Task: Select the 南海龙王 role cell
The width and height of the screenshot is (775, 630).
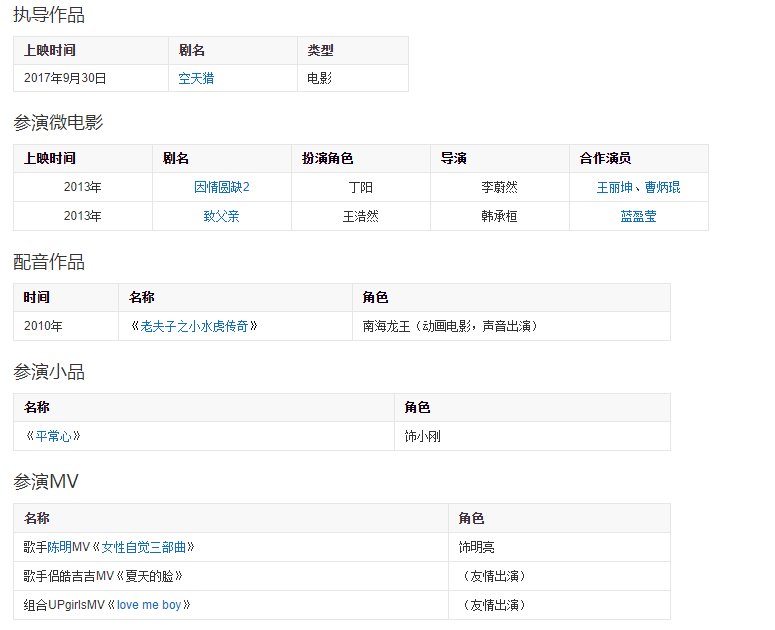Action: click(x=453, y=326)
